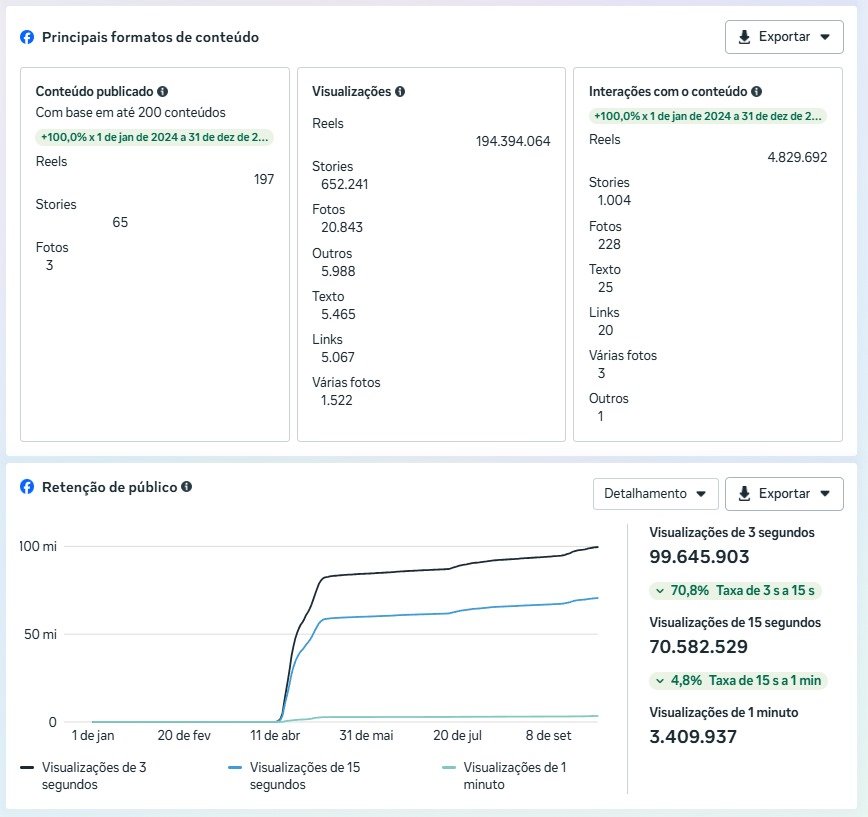The width and height of the screenshot is (868, 817).
Task: Expand the top Exportar dropdown arrow
Action: (x=824, y=37)
